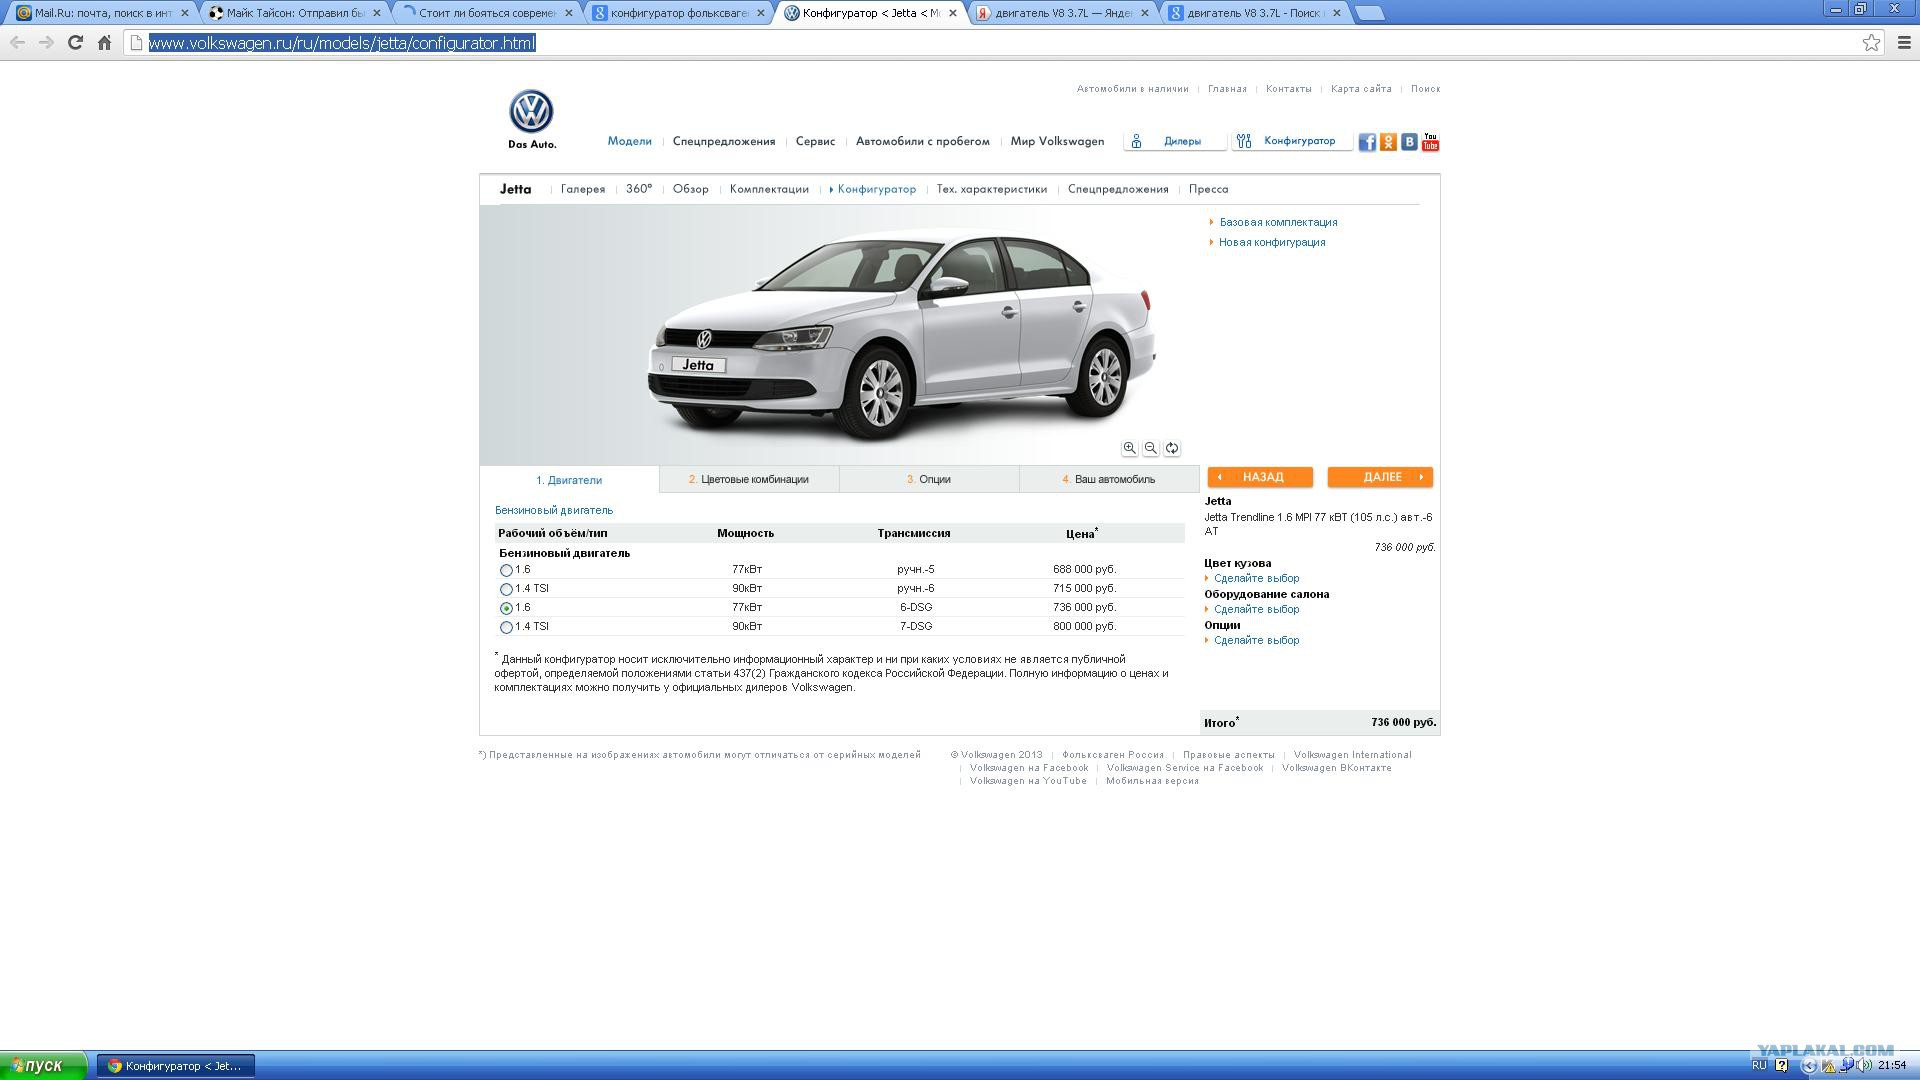
Task: Zoom in on the Jetta image
Action: click(x=1129, y=448)
